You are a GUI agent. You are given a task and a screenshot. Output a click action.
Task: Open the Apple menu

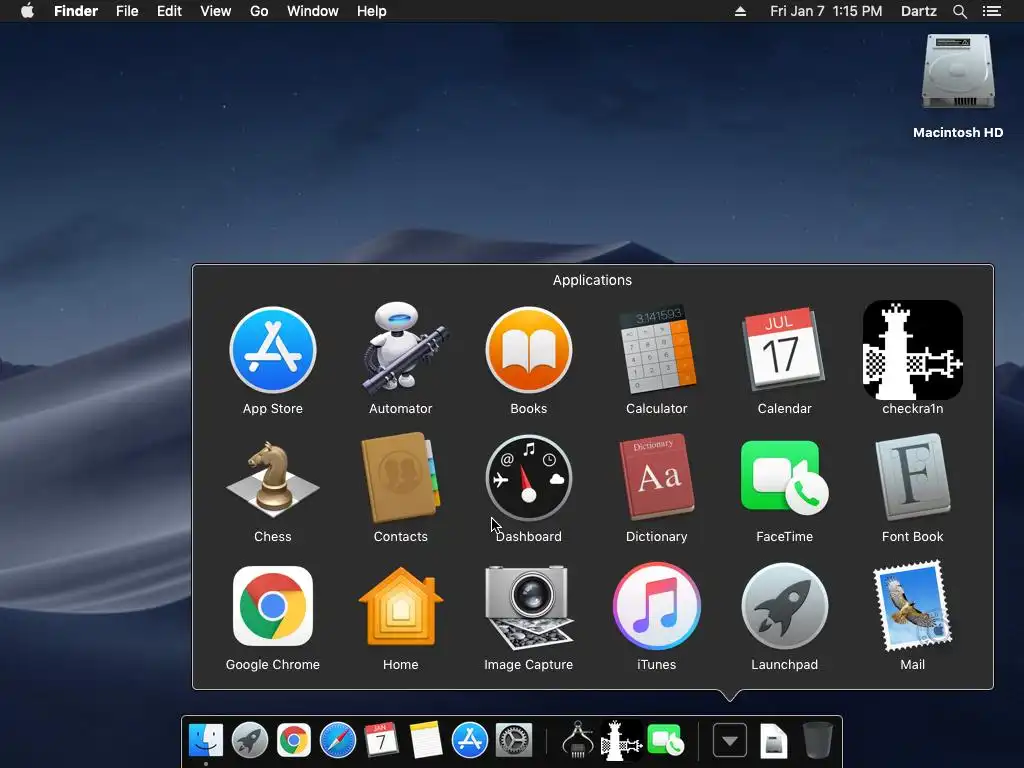point(27,11)
